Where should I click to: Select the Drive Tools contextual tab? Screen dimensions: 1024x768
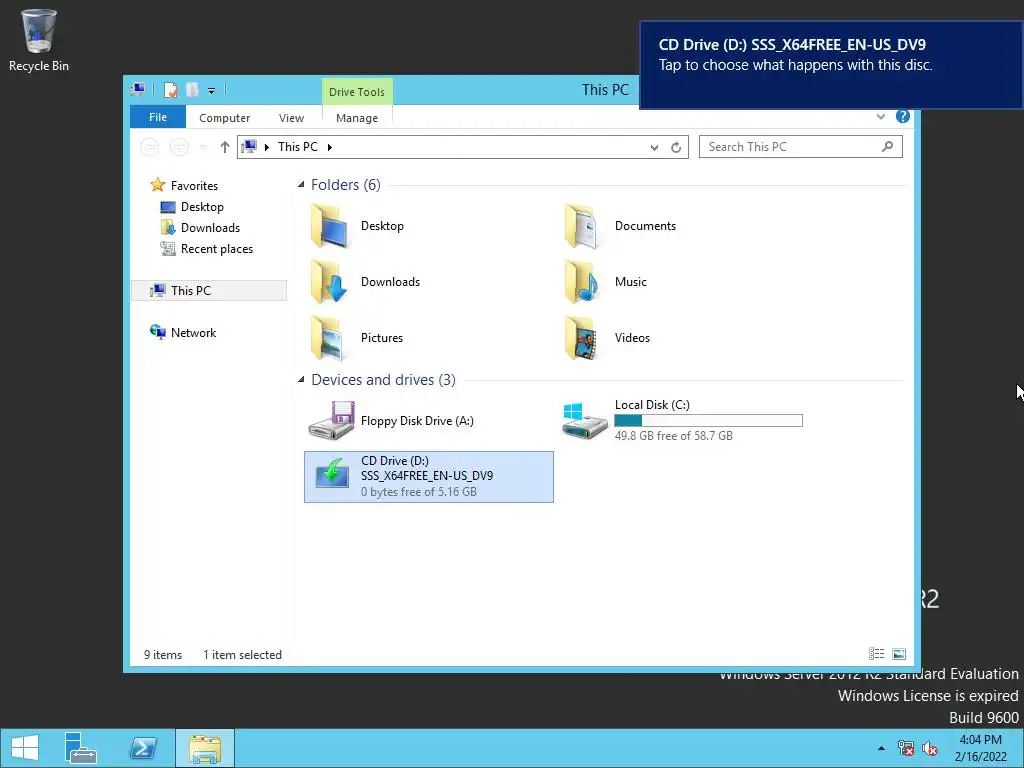[x=357, y=92]
